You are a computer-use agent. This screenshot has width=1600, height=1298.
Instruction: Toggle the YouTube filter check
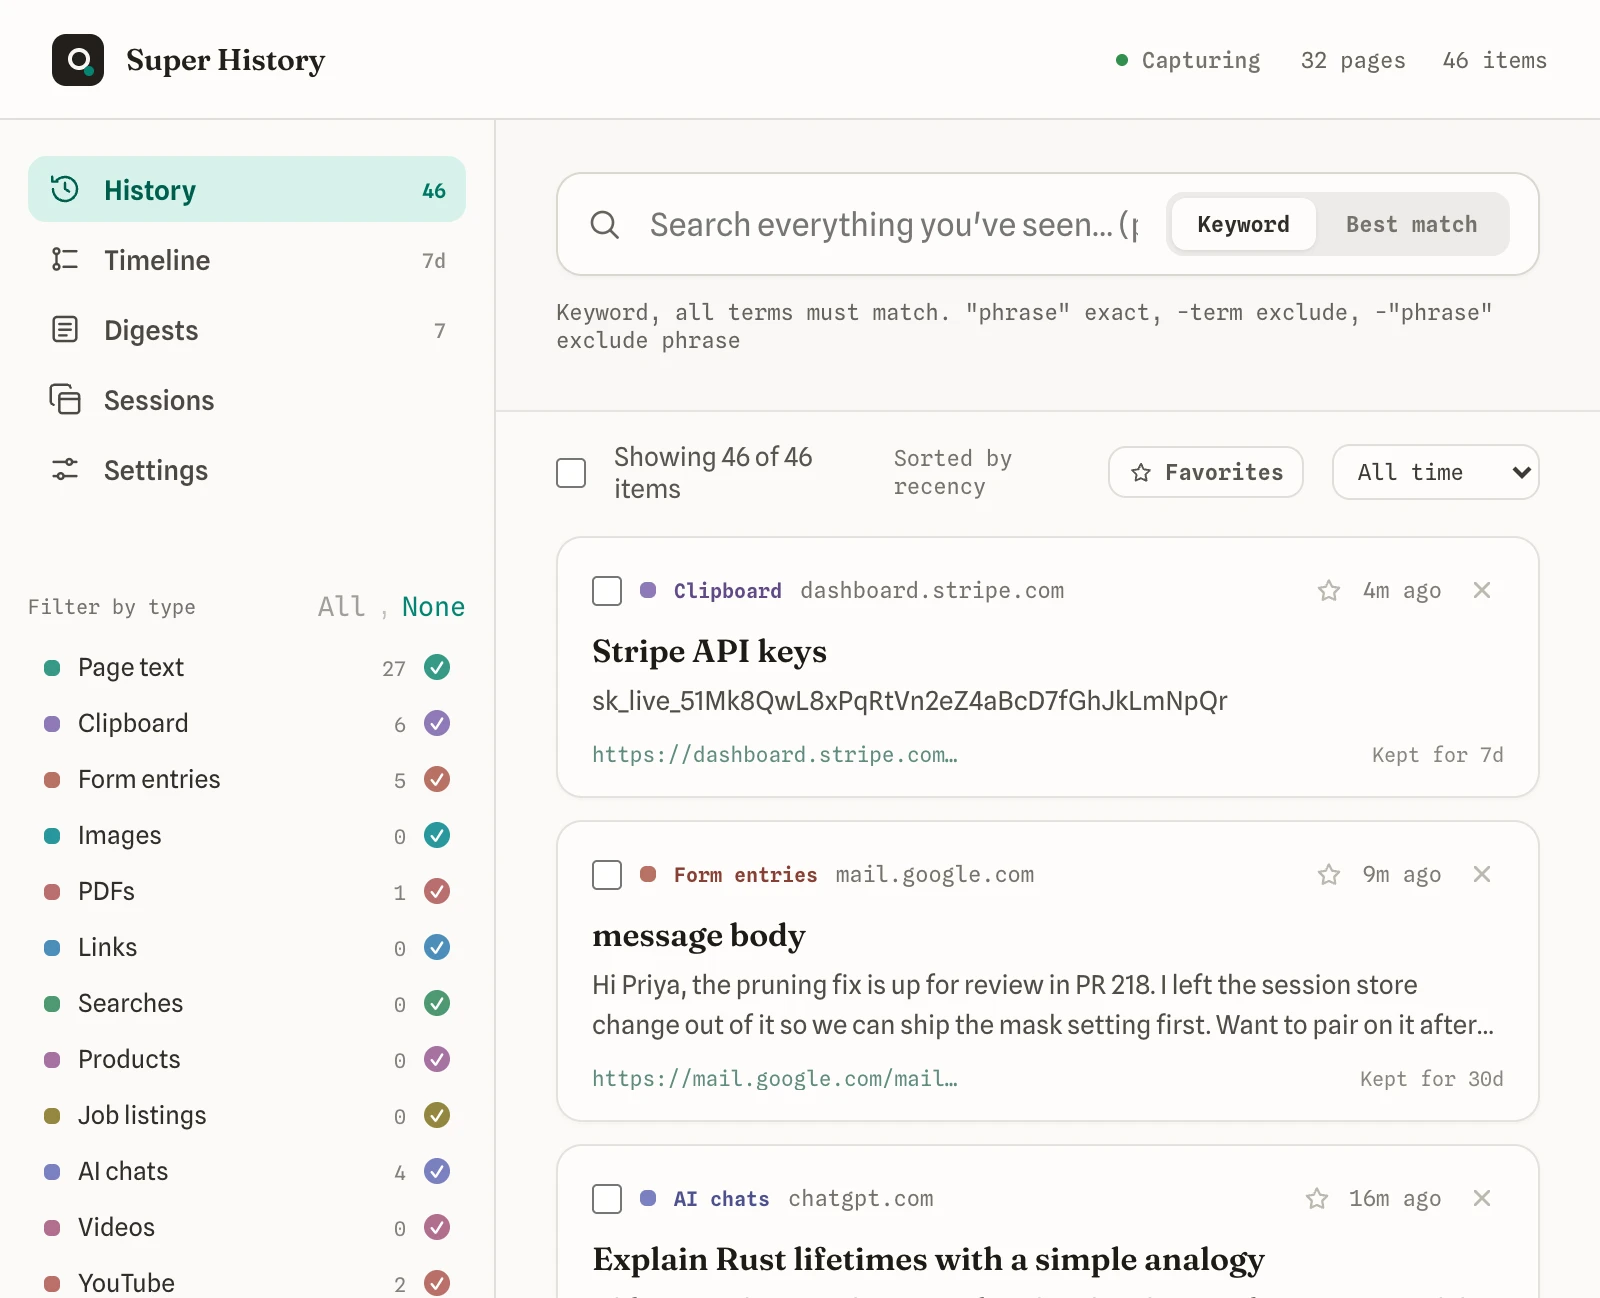click(x=437, y=1283)
